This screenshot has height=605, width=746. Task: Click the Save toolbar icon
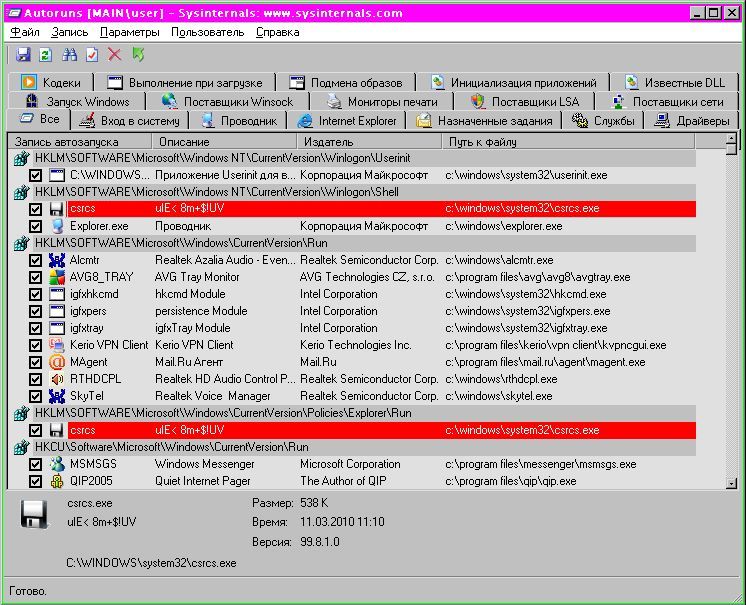click(x=23, y=55)
